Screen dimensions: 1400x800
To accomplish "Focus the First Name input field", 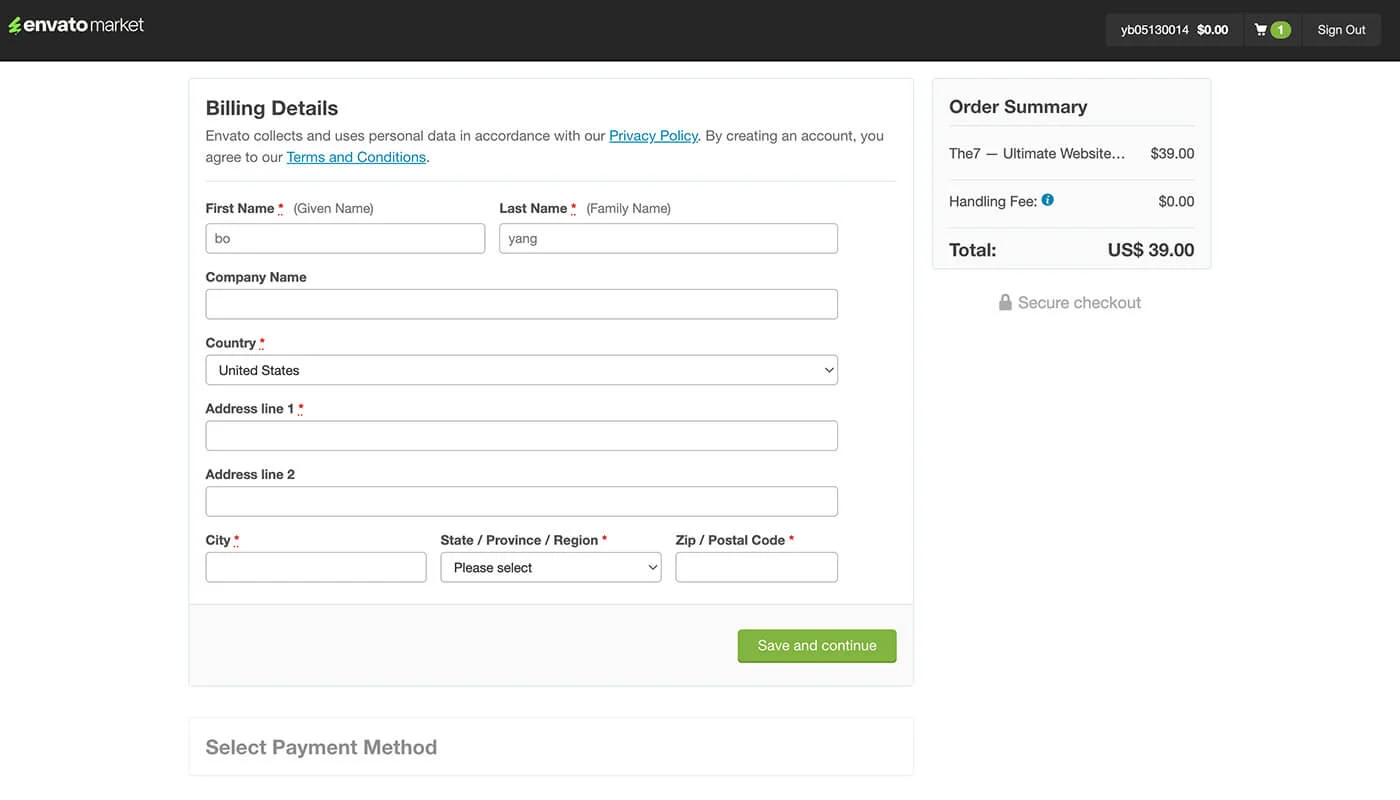I will 345,238.
